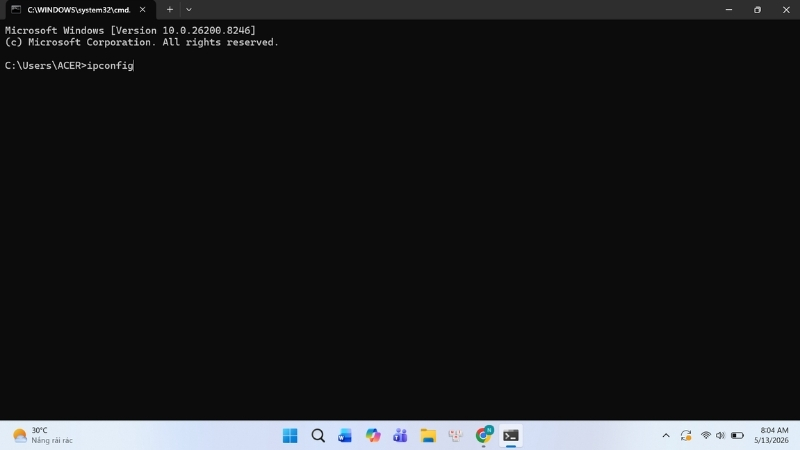Open the sync status tray icon

(686, 436)
